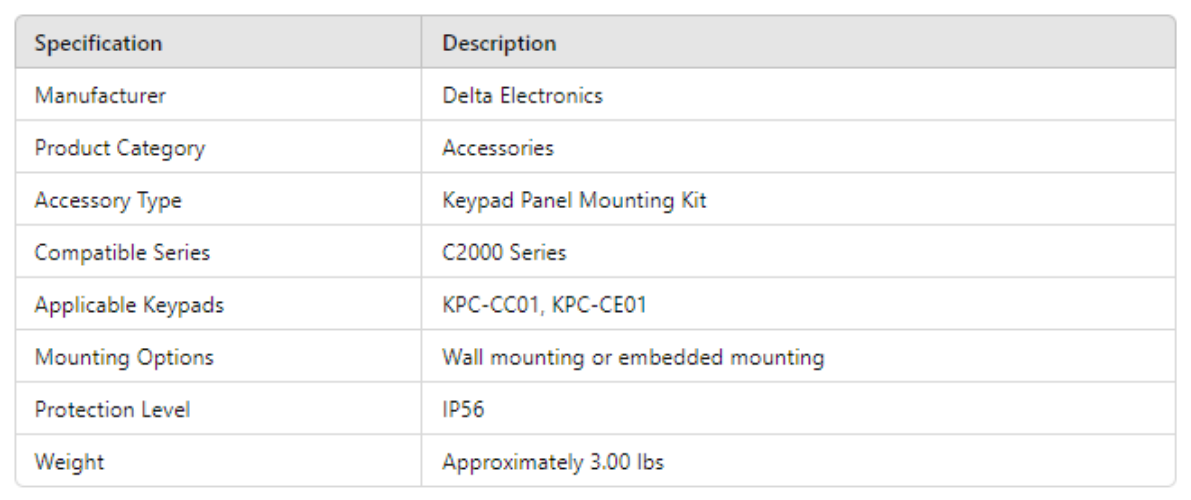
Task: Click the Accessories value cell
Action: point(498,148)
